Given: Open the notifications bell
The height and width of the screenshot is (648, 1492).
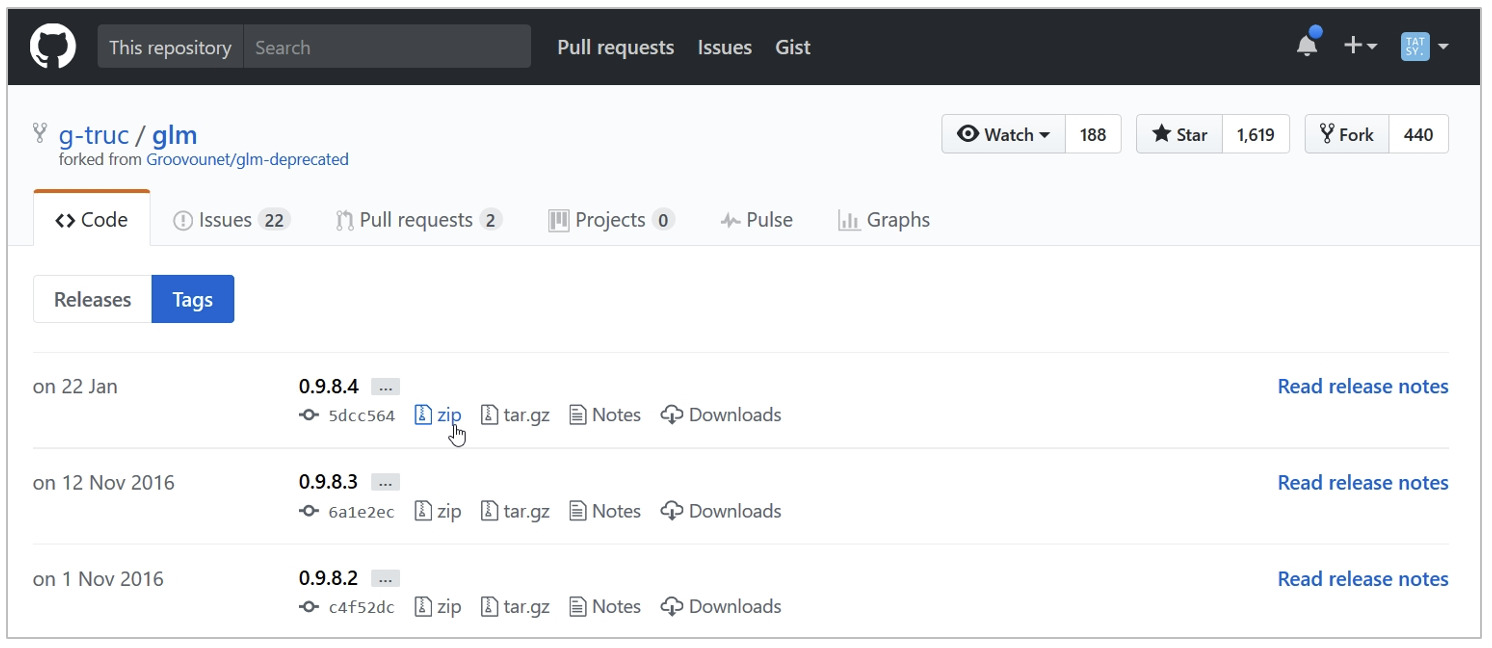Looking at the screenshot, I should tap(1307, 46).
